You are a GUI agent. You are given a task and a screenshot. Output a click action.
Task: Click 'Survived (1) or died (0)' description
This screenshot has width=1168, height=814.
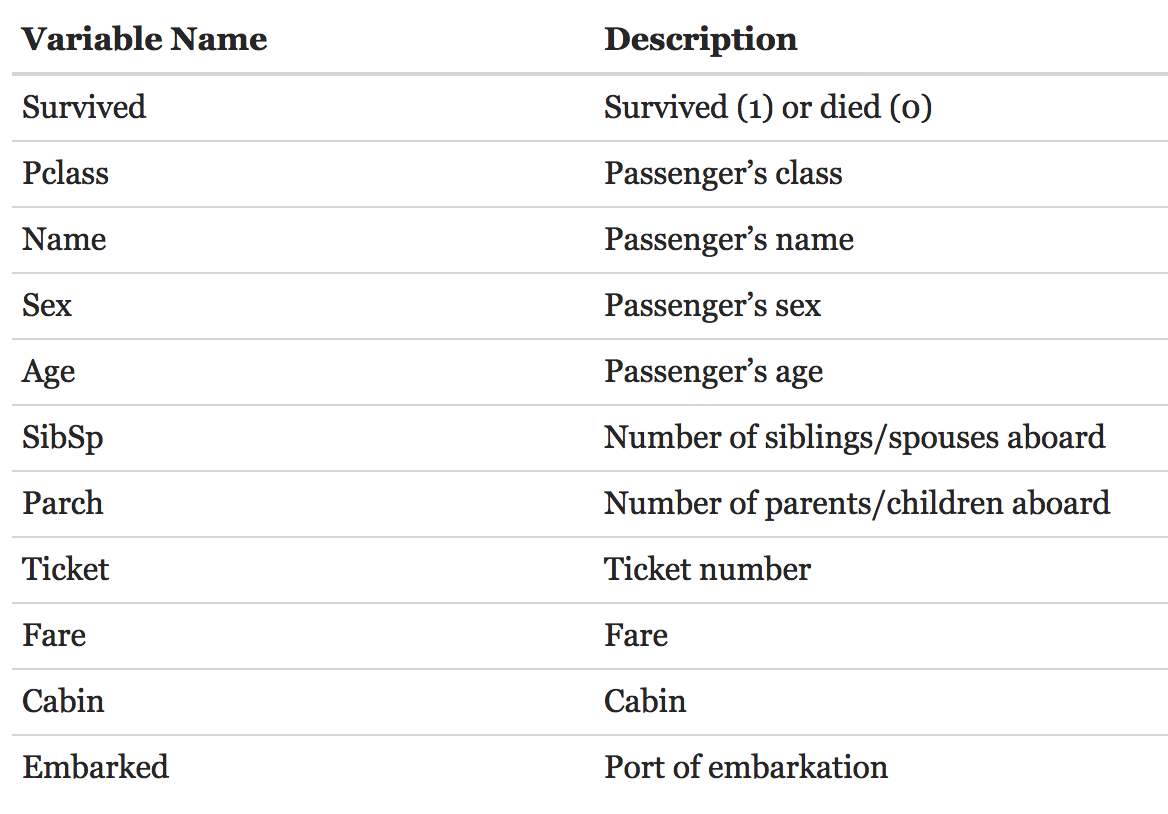768,107
